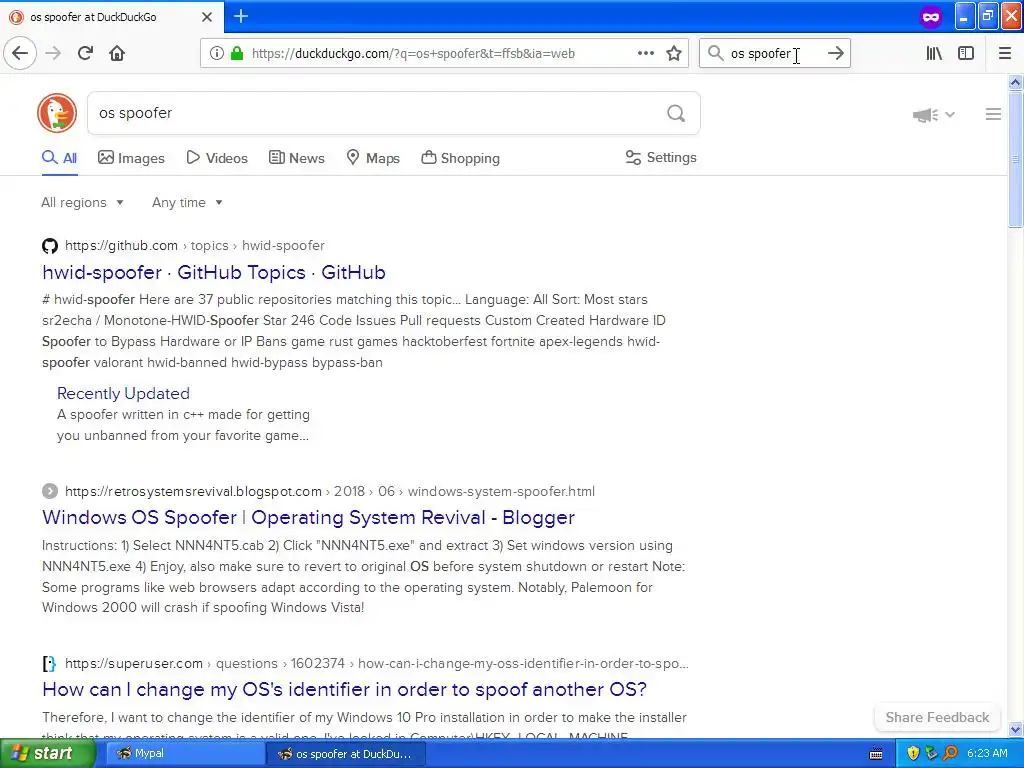Click magnifier icon in browser search box
The width and height of the screenshot is (1024, 768).
pos(716,53)
